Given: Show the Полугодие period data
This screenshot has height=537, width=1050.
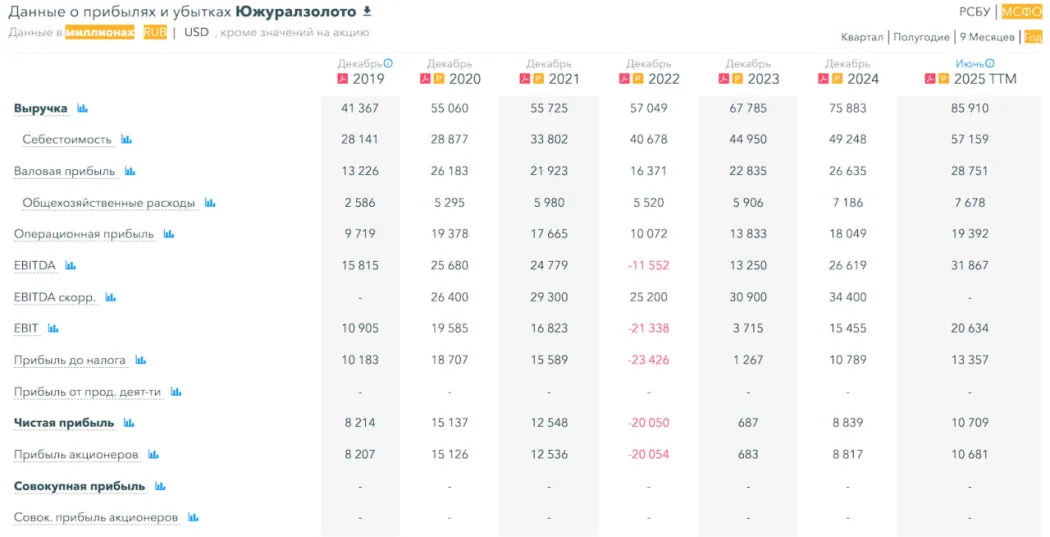Looking at the screenshot, I should click(921, 37).
